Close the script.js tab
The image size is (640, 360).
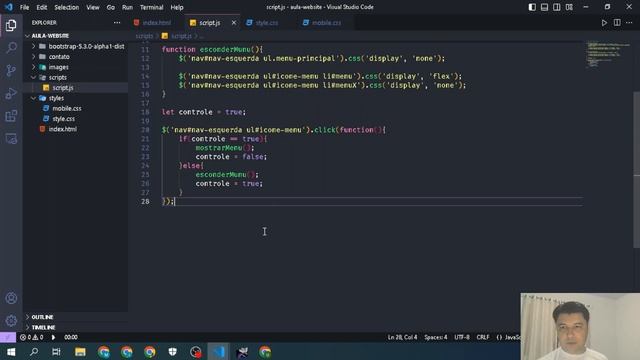[x=233, y=23]
